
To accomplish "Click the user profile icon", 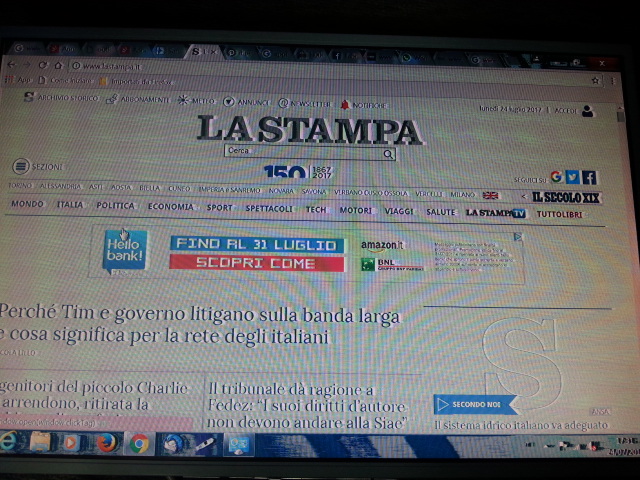I will (x=588, y=111).
